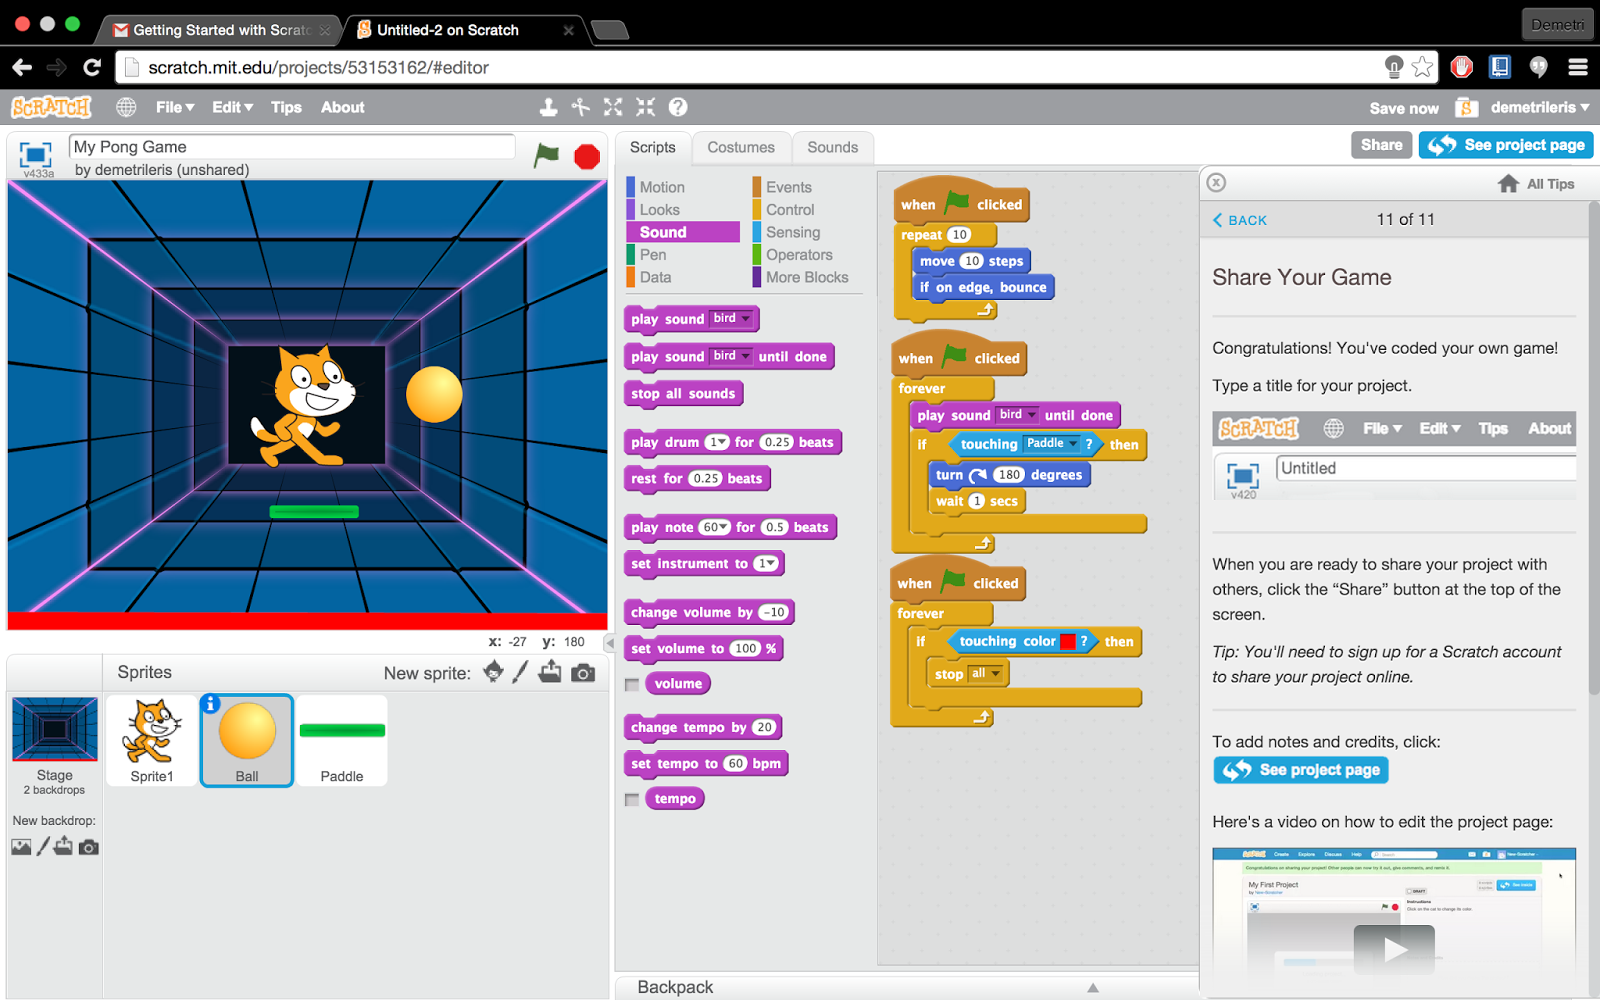Image resolution: width=1600 pixels, height=1000 pixels.
Task: Reload the Scratch page in the browser
Action: [x=92, y=67]
